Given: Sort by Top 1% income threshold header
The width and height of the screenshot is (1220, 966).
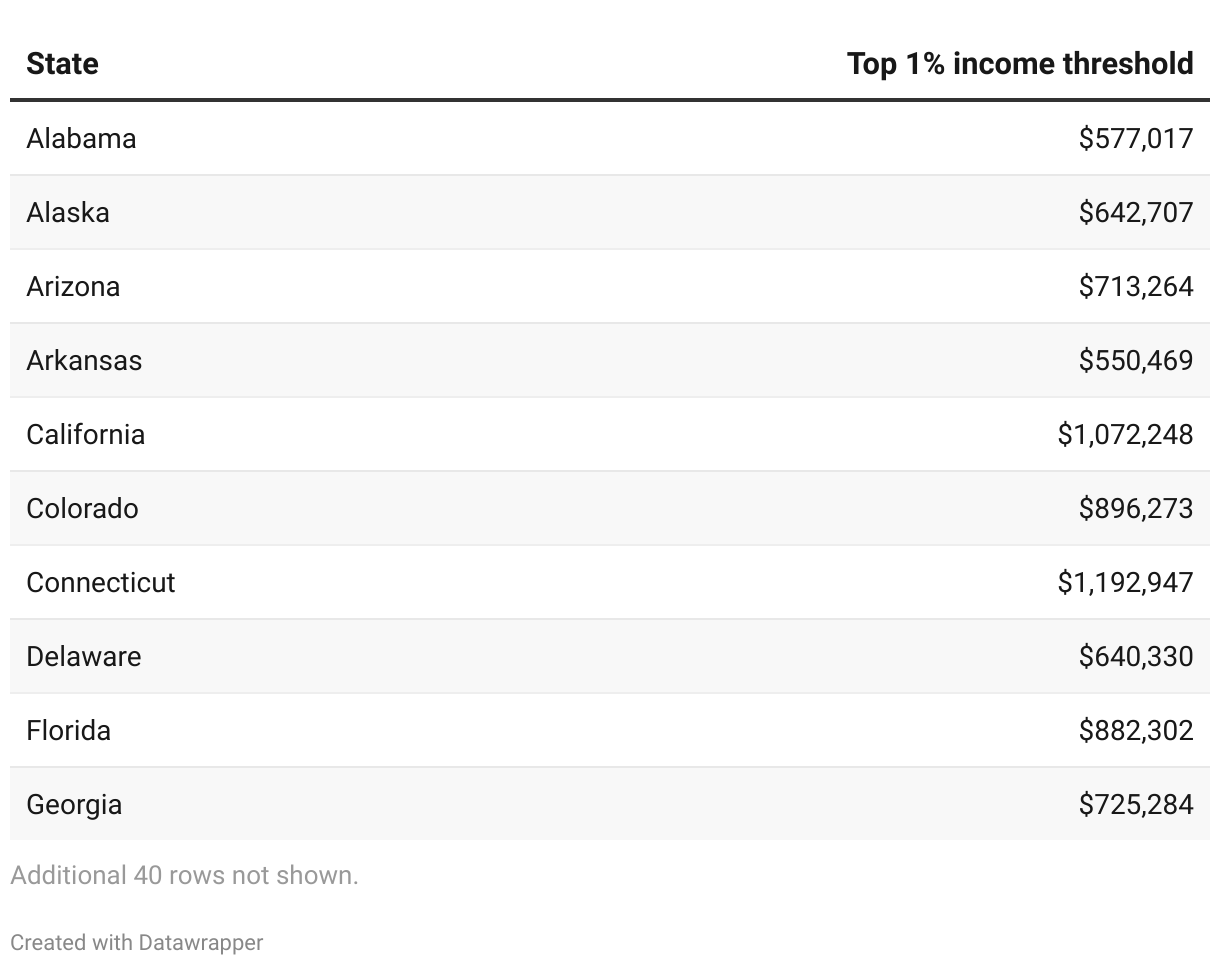Looking at the screenshot, I should [1020, 64].
